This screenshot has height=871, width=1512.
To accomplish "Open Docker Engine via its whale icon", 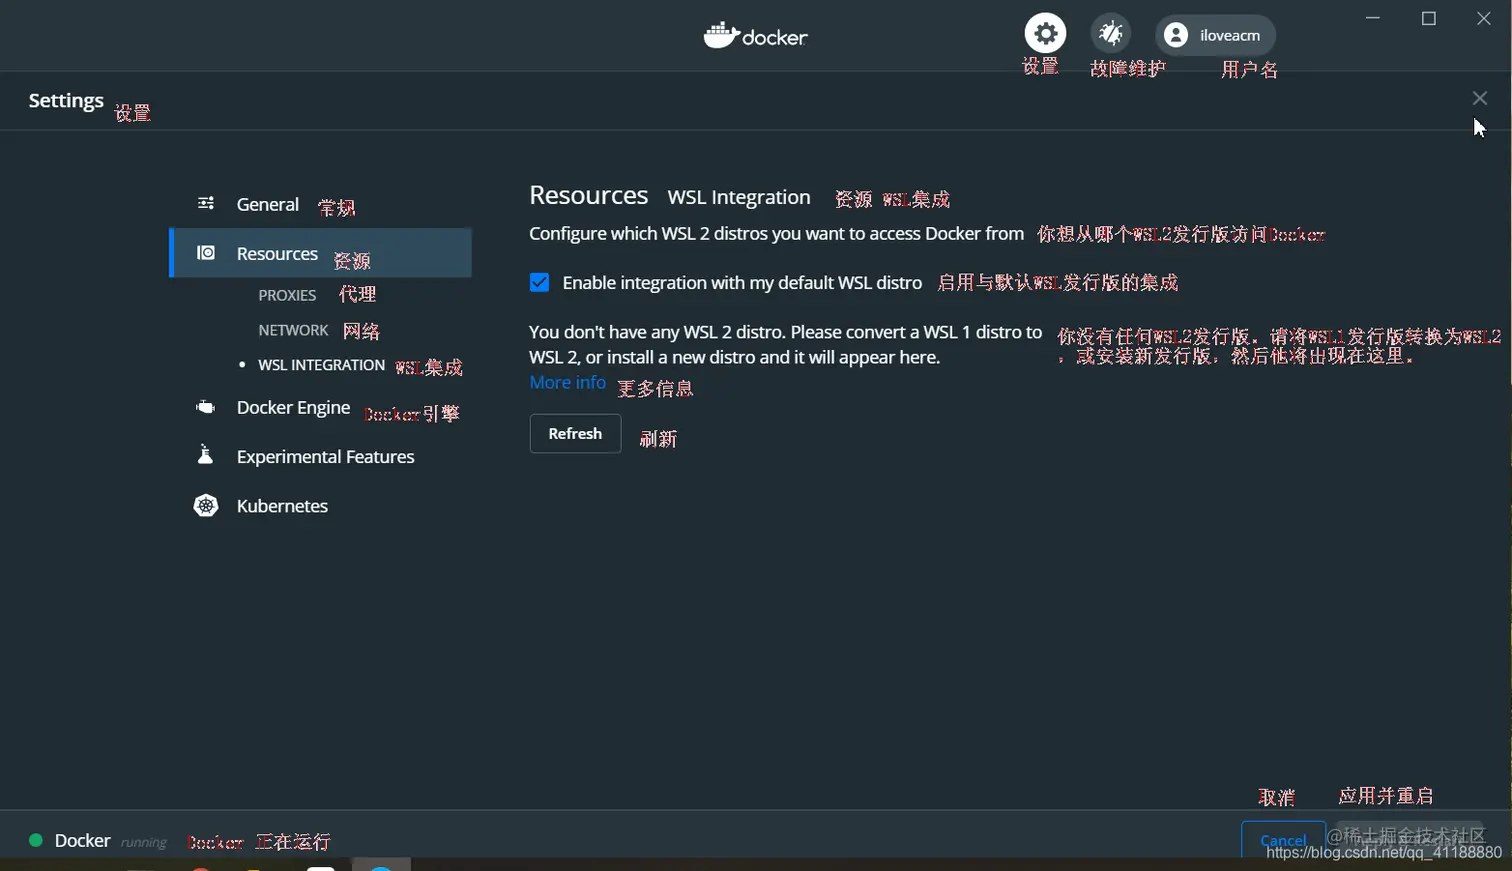I will [x=206, y=407].
